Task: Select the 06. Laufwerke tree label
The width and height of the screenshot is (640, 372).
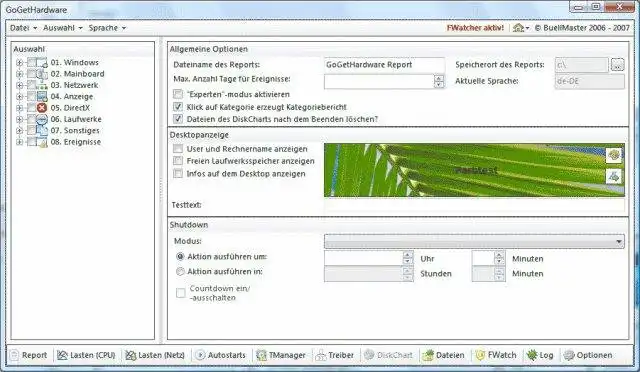Action: coord(76,119)
